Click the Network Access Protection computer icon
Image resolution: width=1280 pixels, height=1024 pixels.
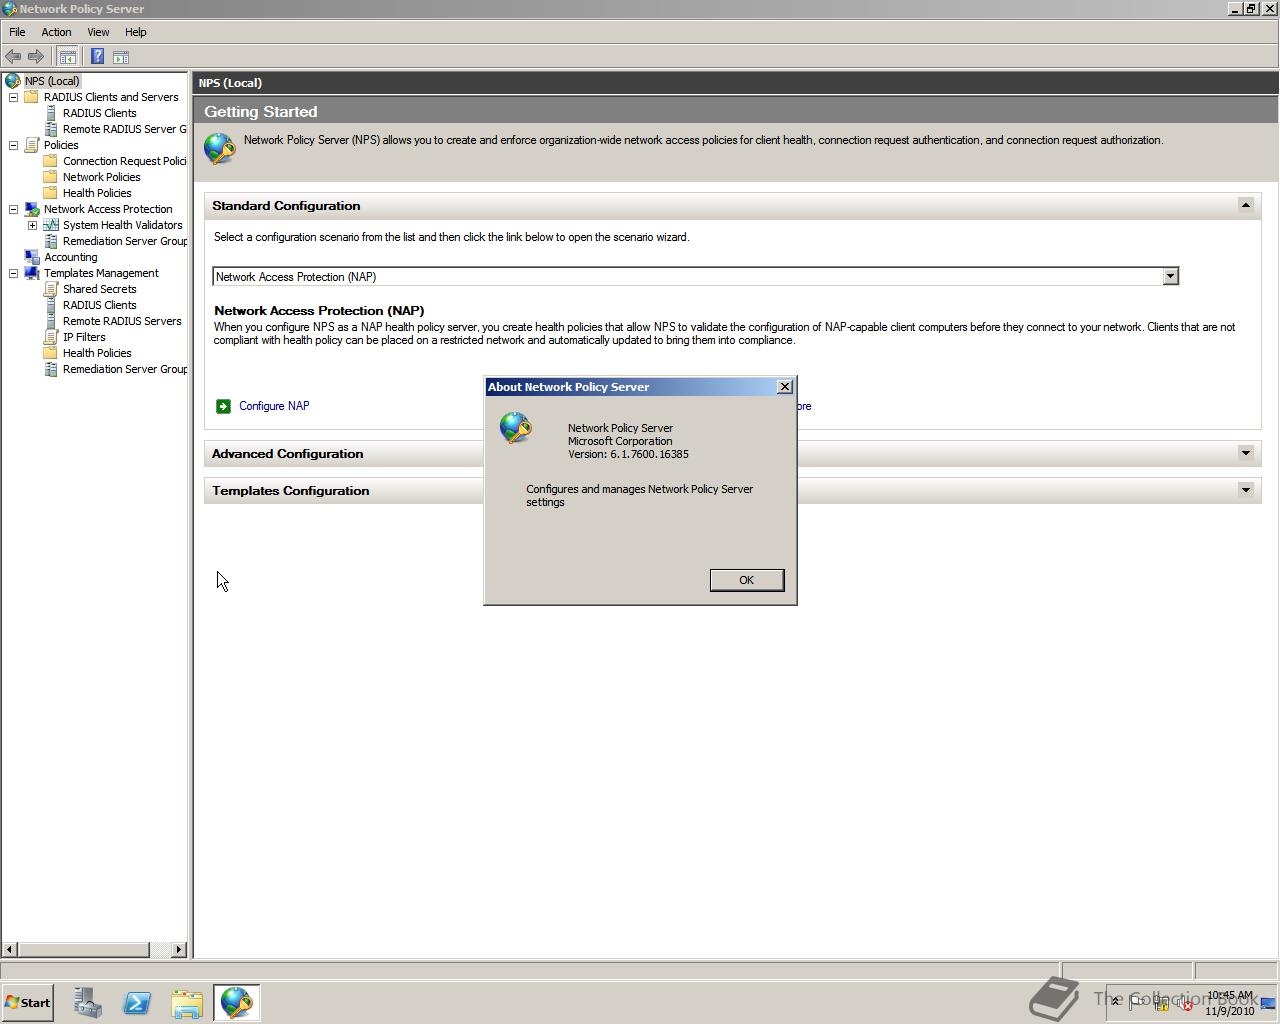(x=31, y=209)
